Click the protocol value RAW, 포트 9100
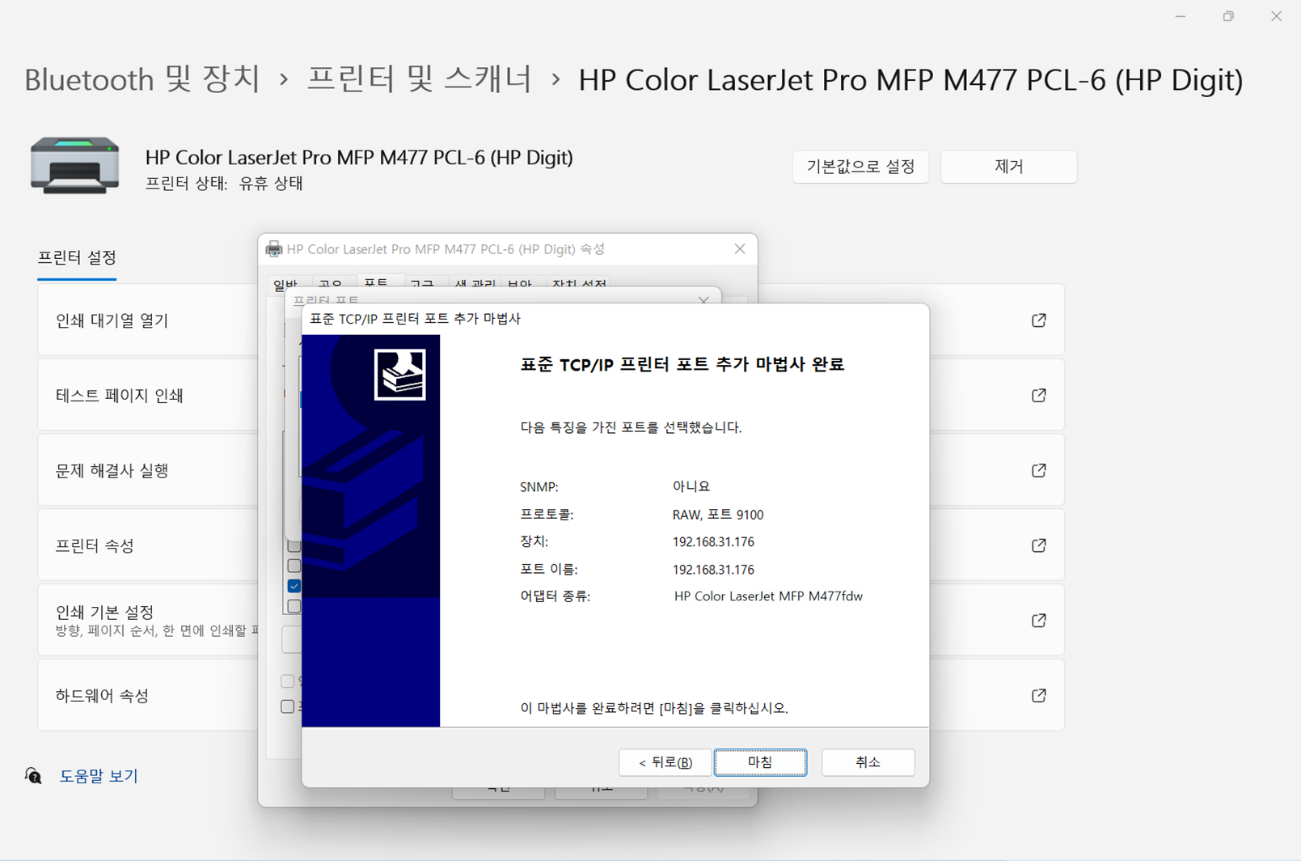 (x=718, y=515)
